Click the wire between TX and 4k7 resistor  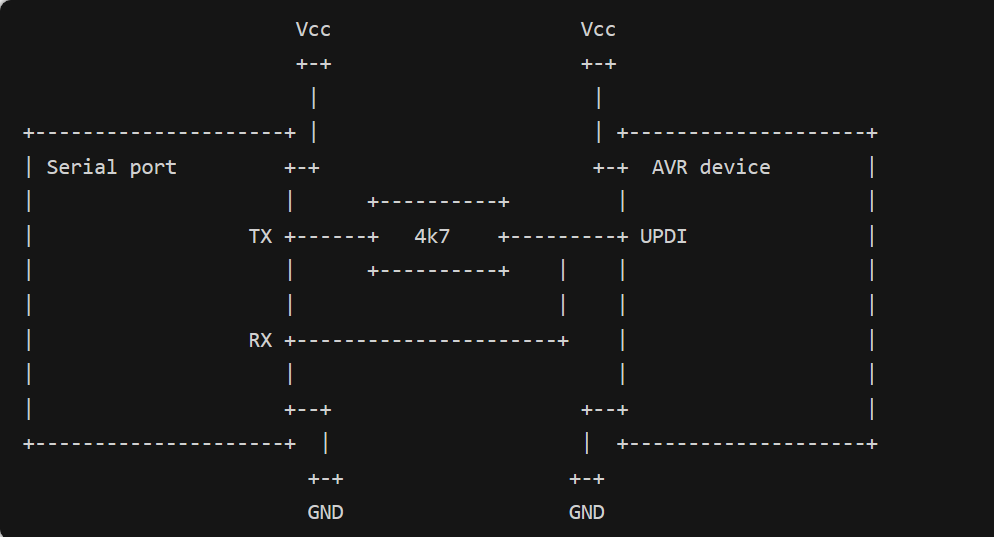pyautogui.click(x=332, y=237)
